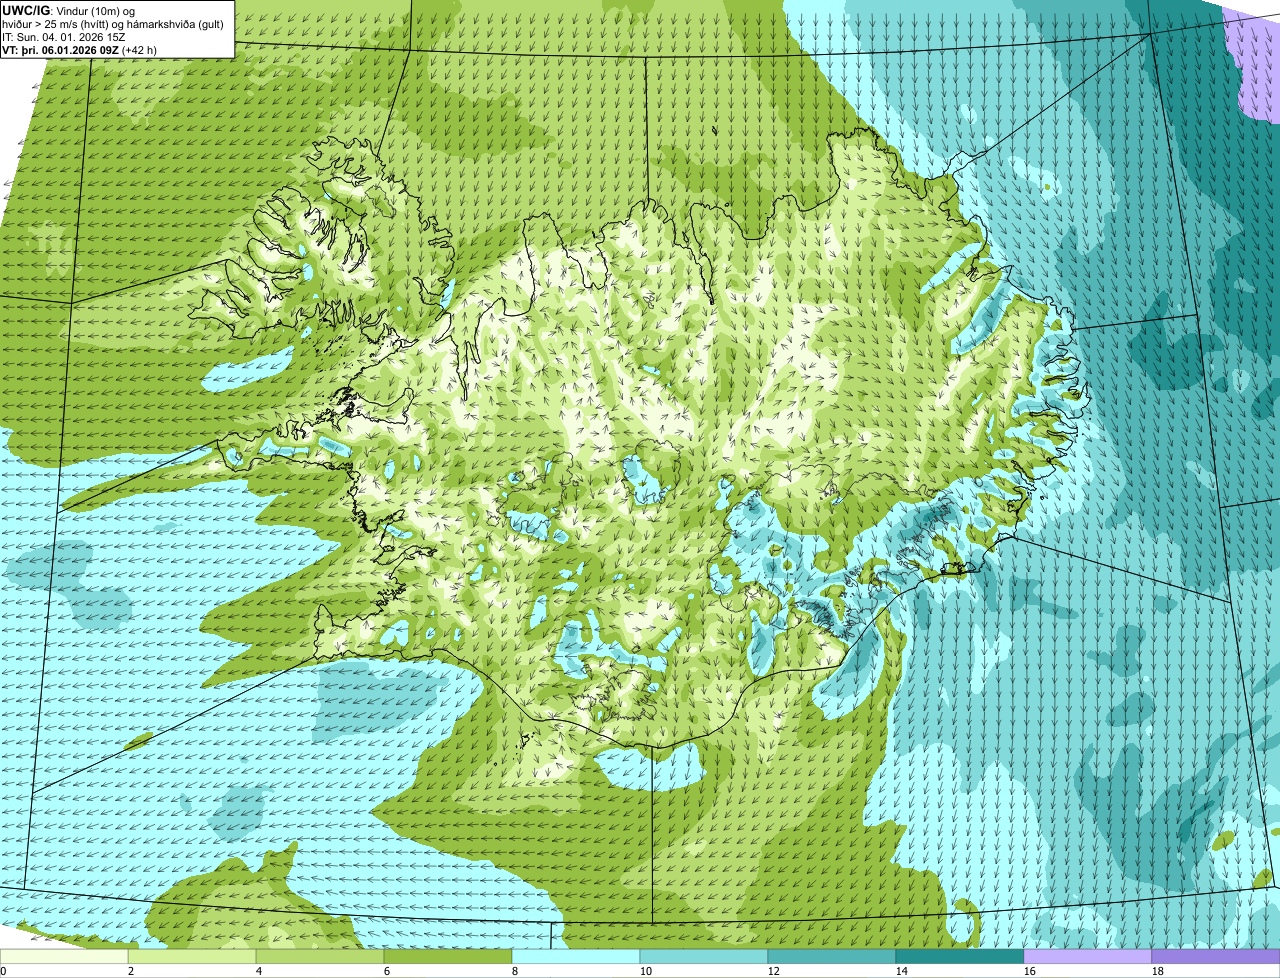
Task: Click the valid time 'VT: þri. 06.01.2026 09Z (+42 h)'
Action: pos(80,49)
